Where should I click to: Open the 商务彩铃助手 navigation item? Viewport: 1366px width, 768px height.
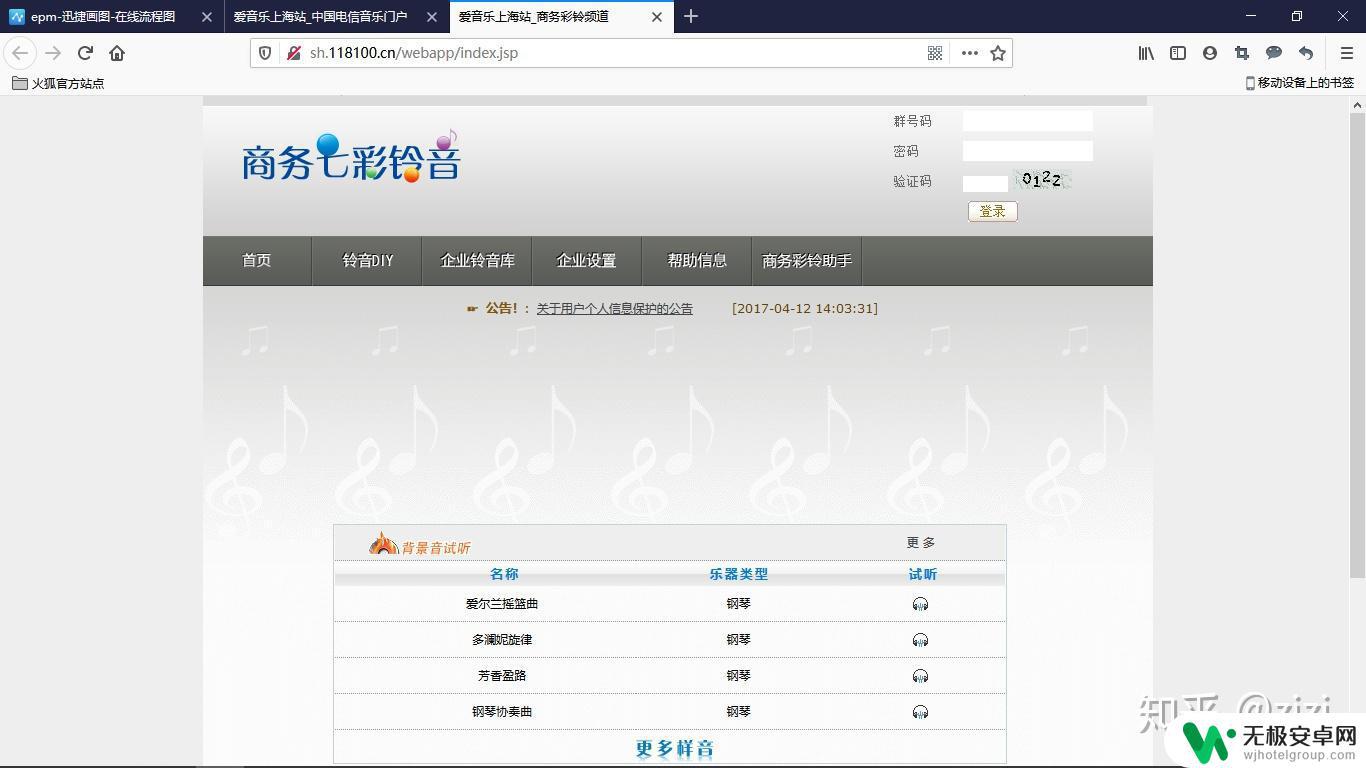[807, 261]
